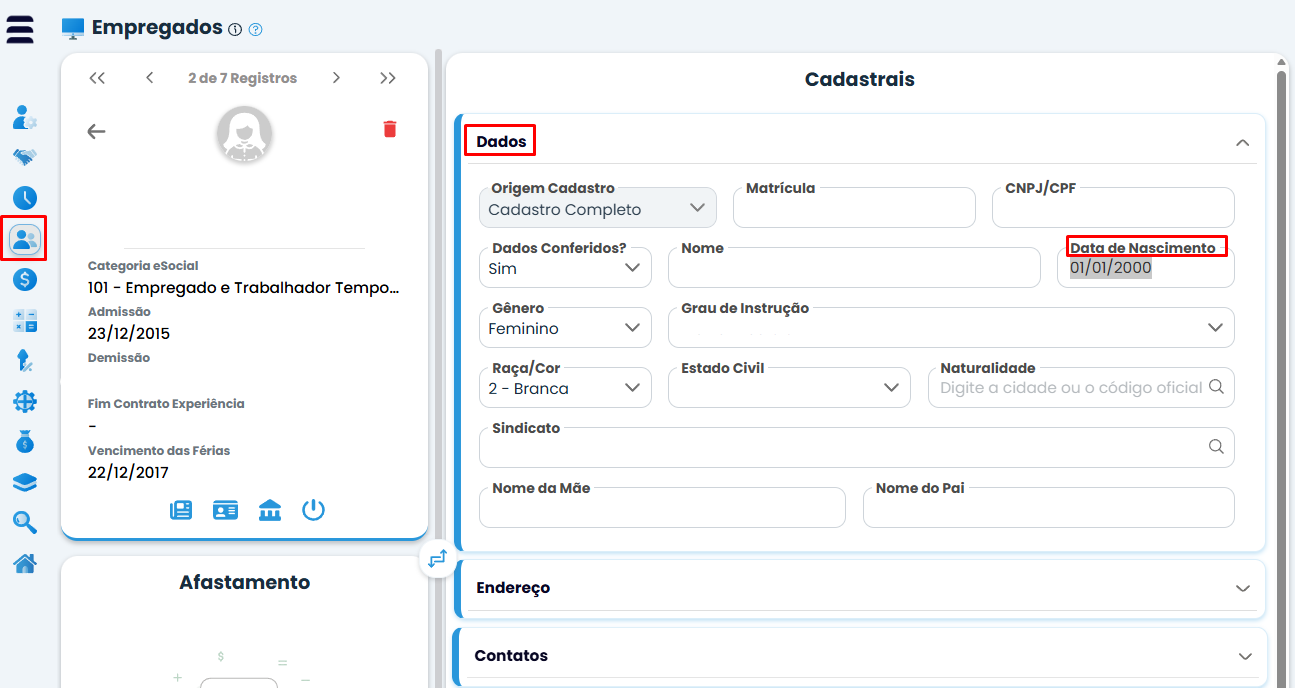Viewport: 1295px width, 688px height.
Task: Click the '2 de 7 Registros' text
Action: click(x=242, y=78)
